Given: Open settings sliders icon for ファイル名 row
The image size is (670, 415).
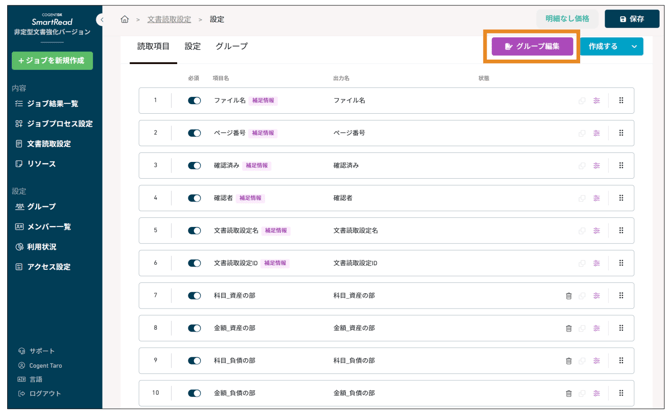Looking at the screenshot, I should [596, 101].
